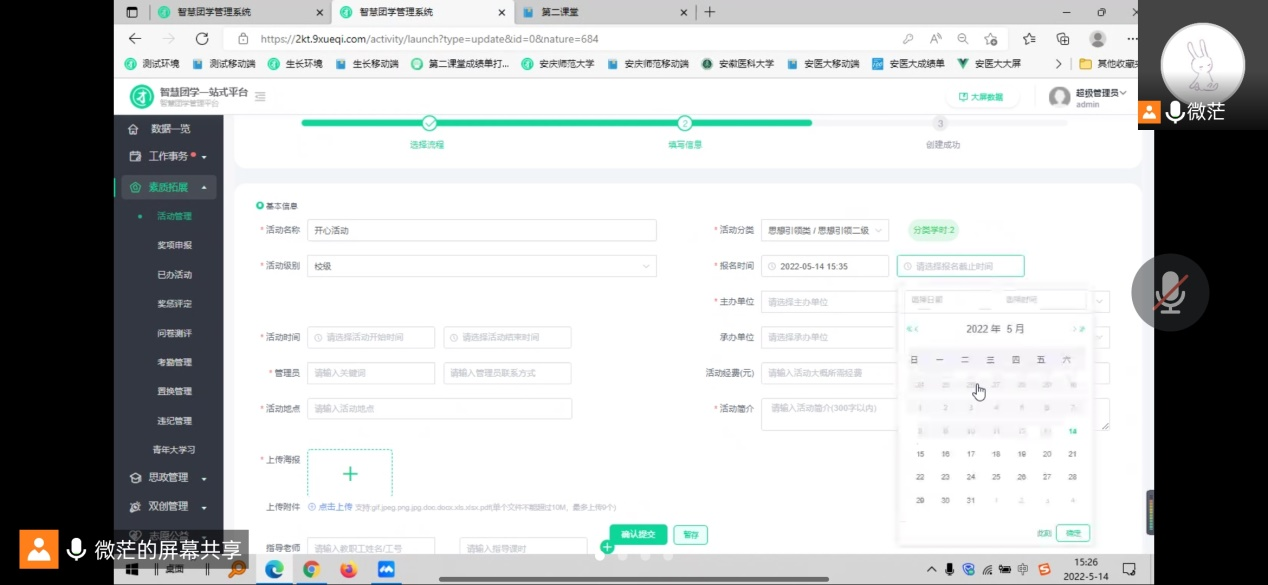Click the sidebar collapse hamburger icon
The width and height of the screenshot is (1268, 585).
point(260,97)
